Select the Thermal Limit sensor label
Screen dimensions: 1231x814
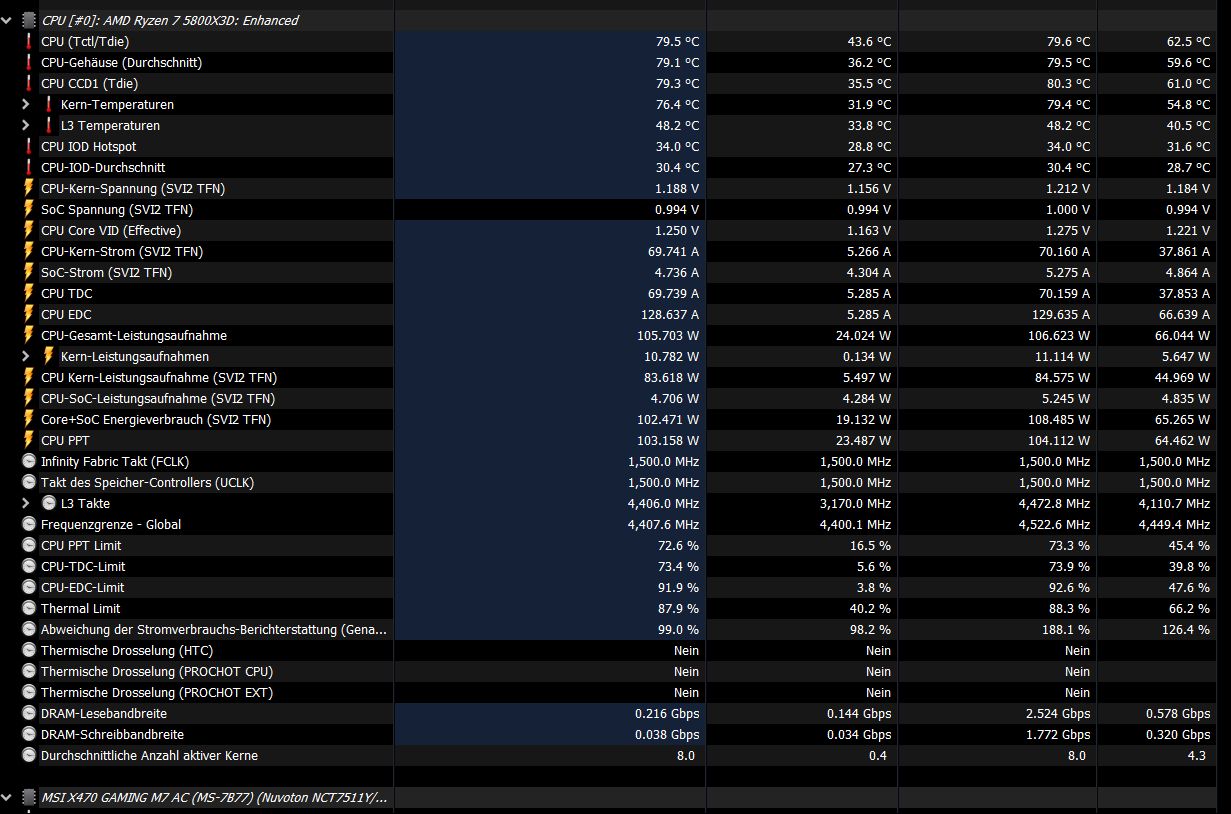point(83,608)
